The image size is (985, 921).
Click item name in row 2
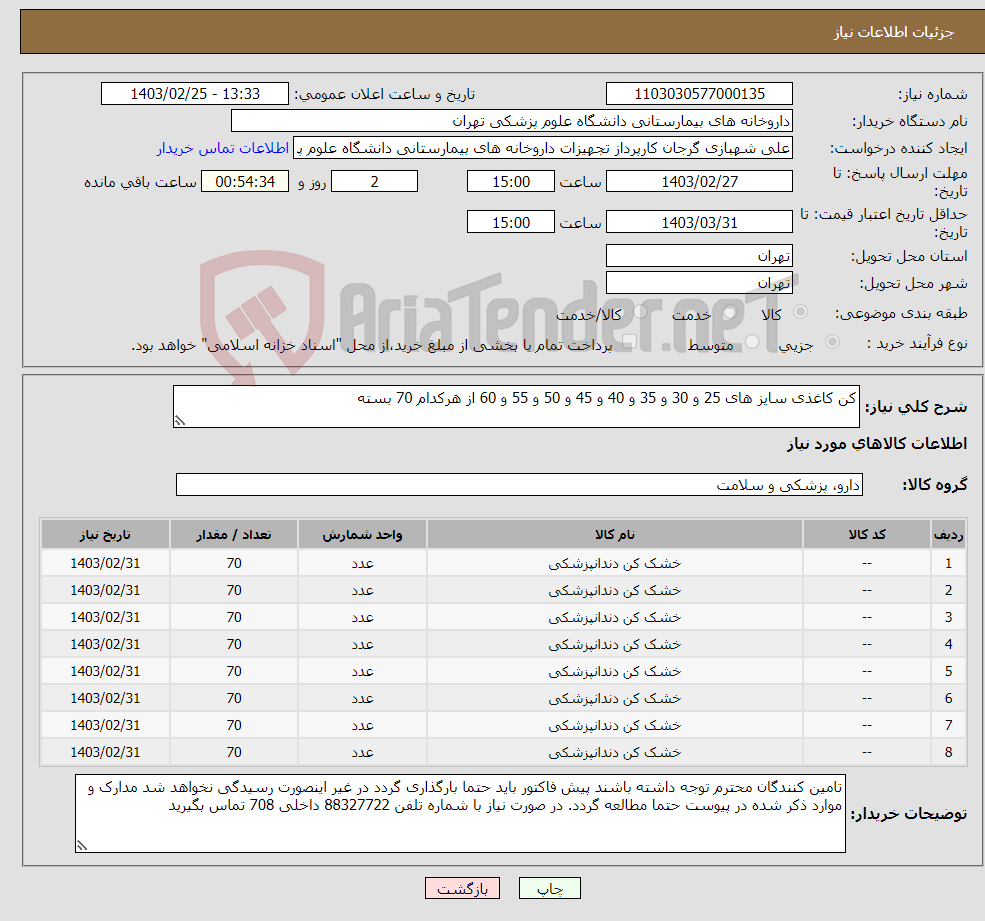coord(614,591)
